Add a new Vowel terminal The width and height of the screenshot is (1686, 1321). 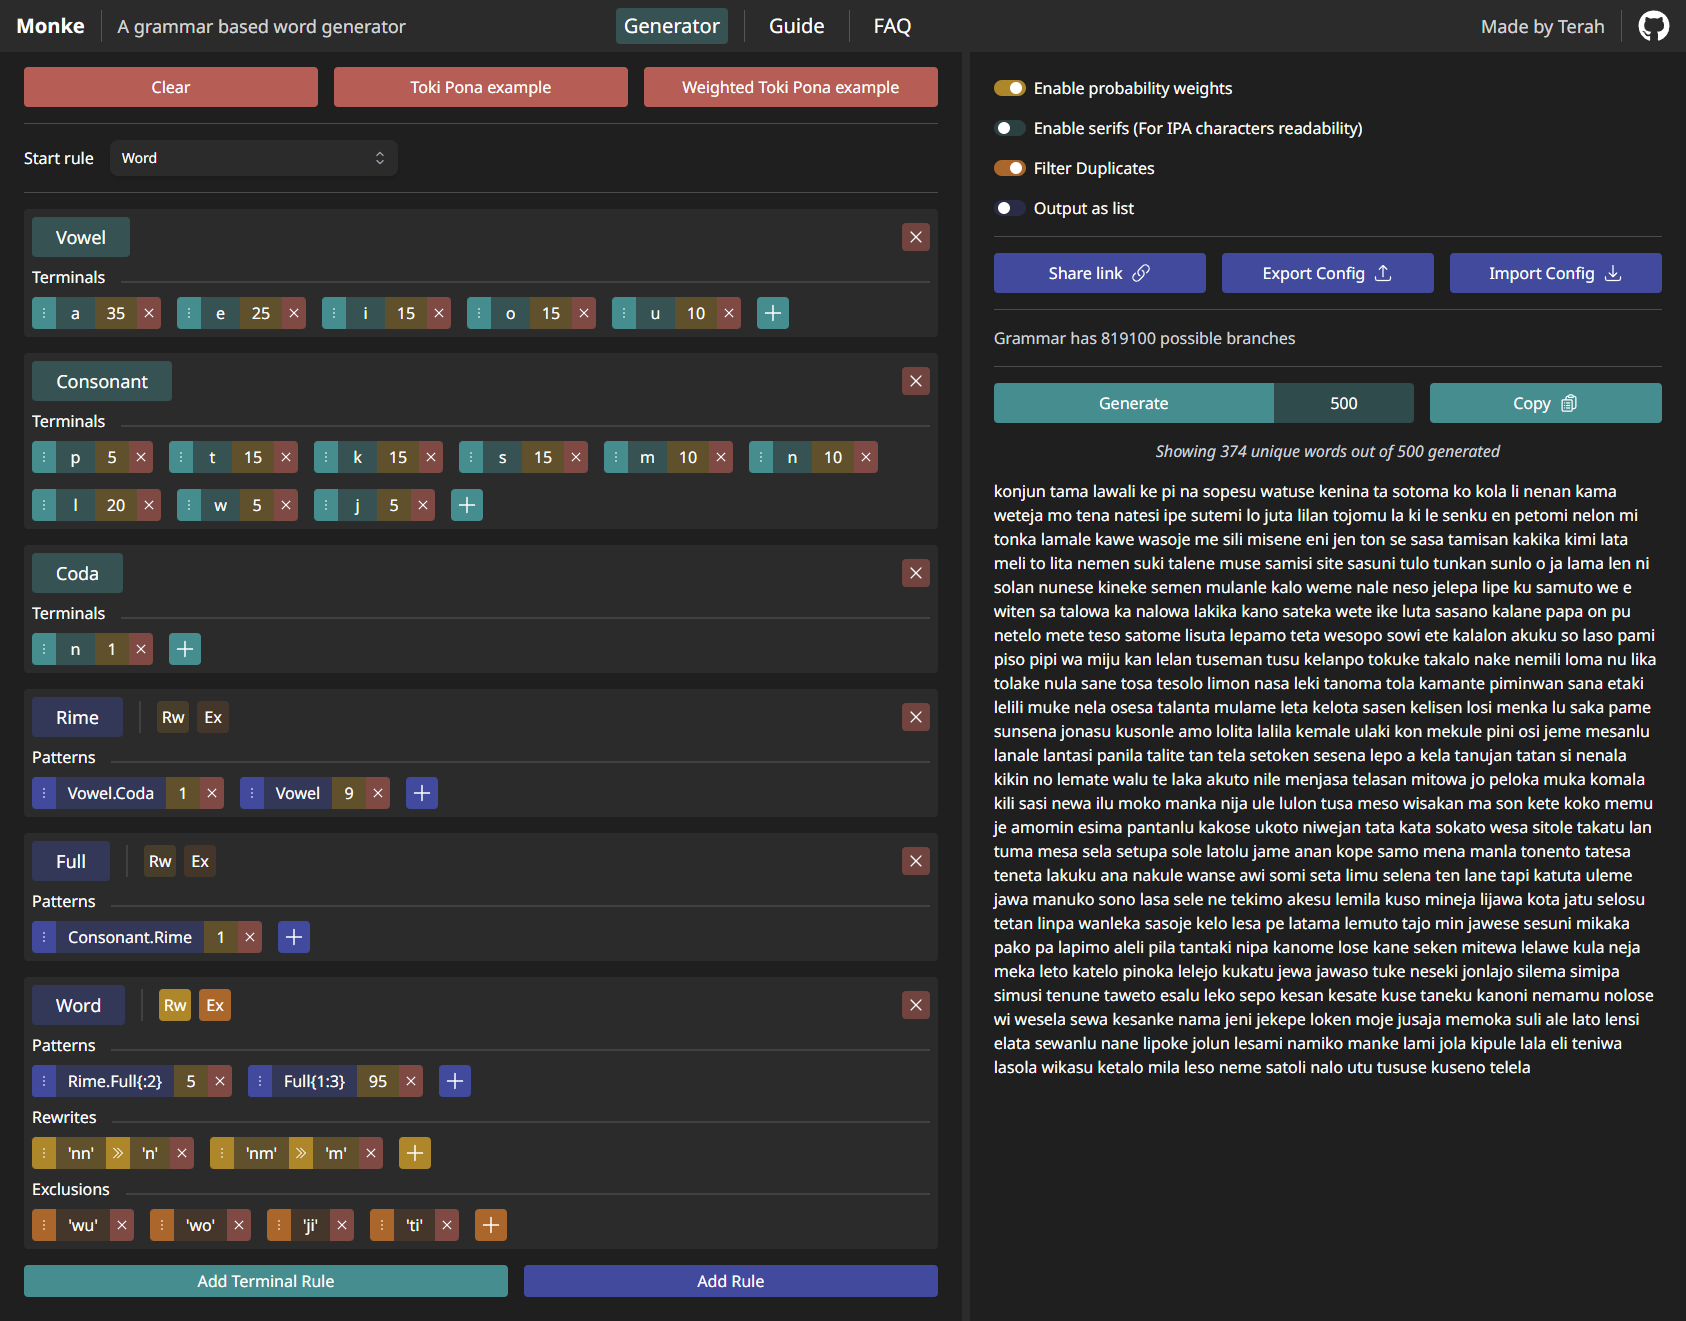[x=773, y=313]
